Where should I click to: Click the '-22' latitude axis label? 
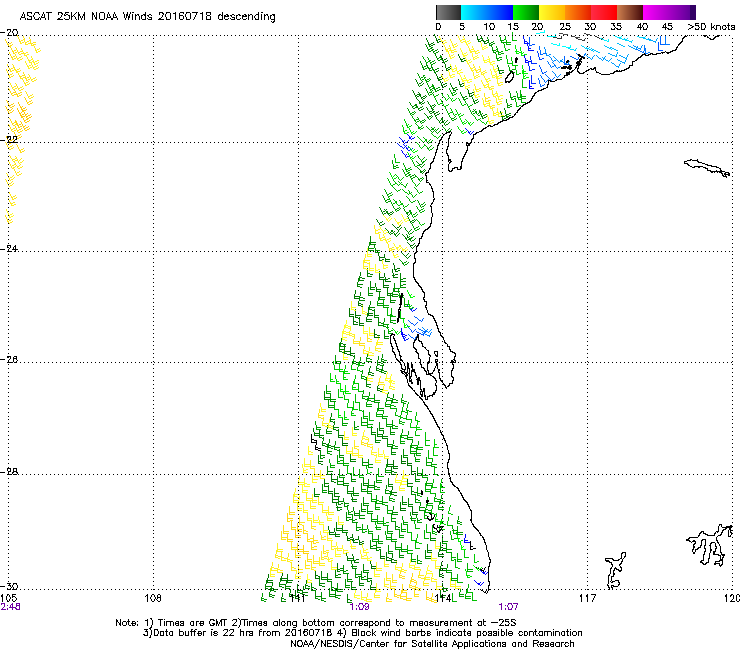pos(9,139)
